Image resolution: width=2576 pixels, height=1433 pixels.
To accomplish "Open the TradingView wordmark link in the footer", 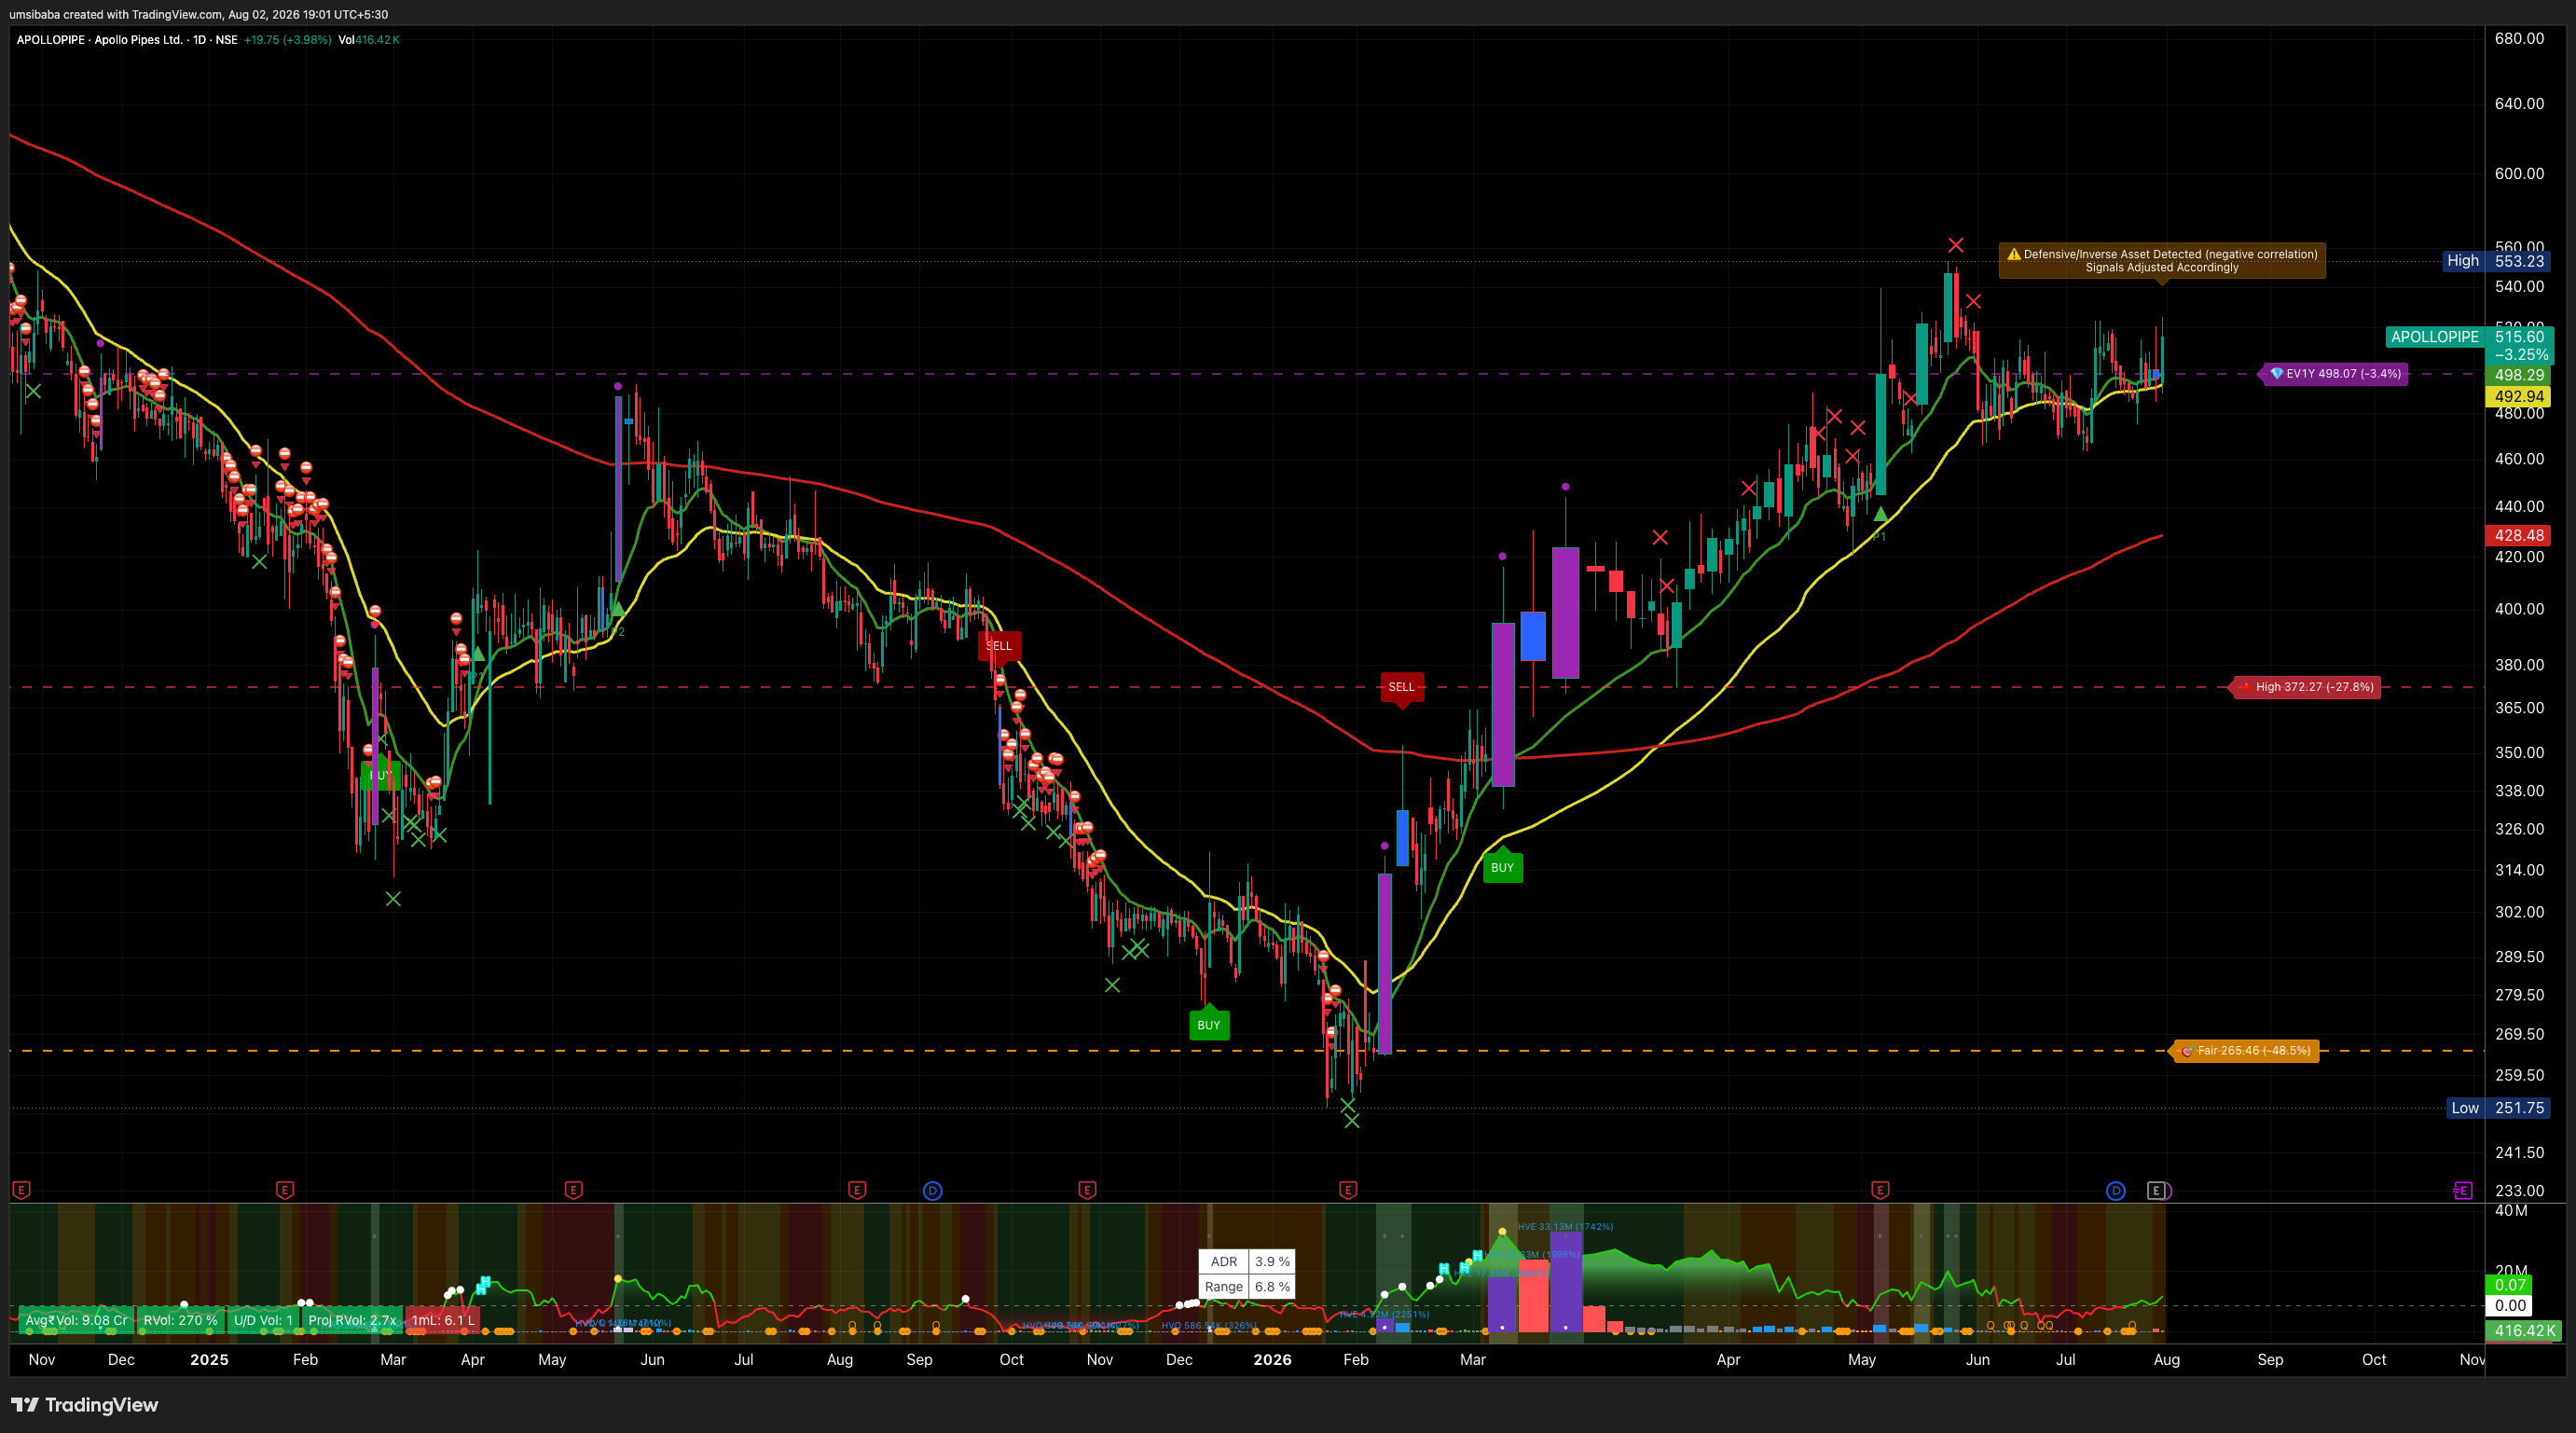I will 101,1405.
